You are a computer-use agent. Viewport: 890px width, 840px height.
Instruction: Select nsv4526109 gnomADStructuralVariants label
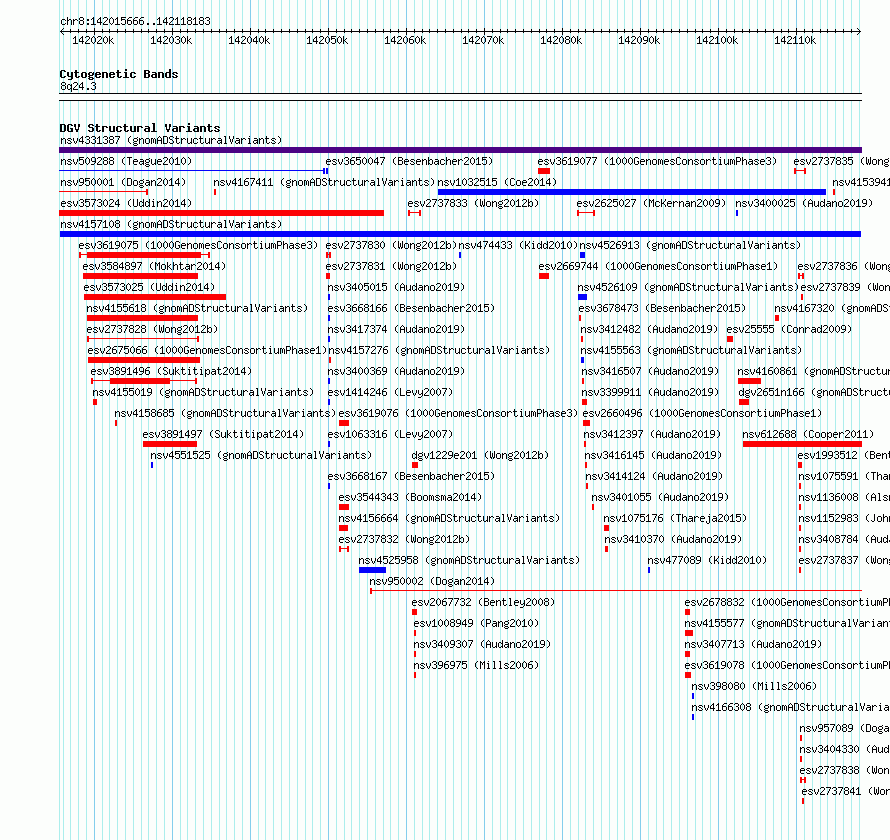[x=689, y=287]
